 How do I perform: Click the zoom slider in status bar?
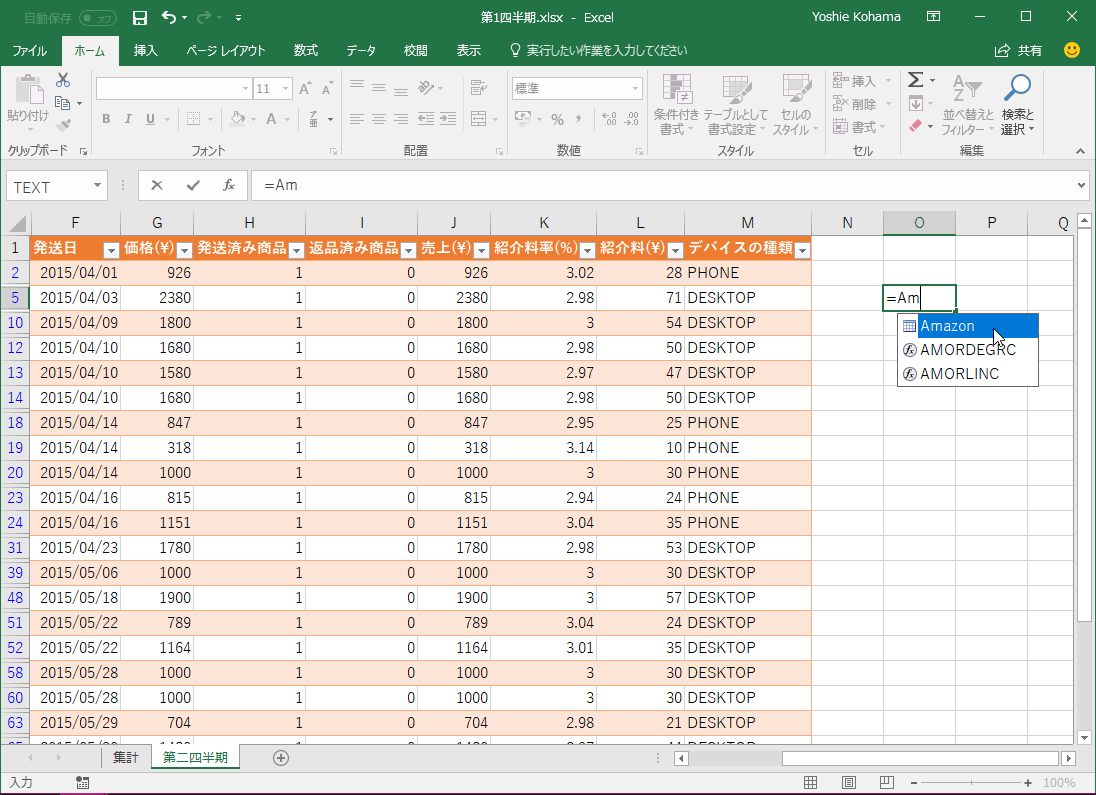tap(970, 783)
